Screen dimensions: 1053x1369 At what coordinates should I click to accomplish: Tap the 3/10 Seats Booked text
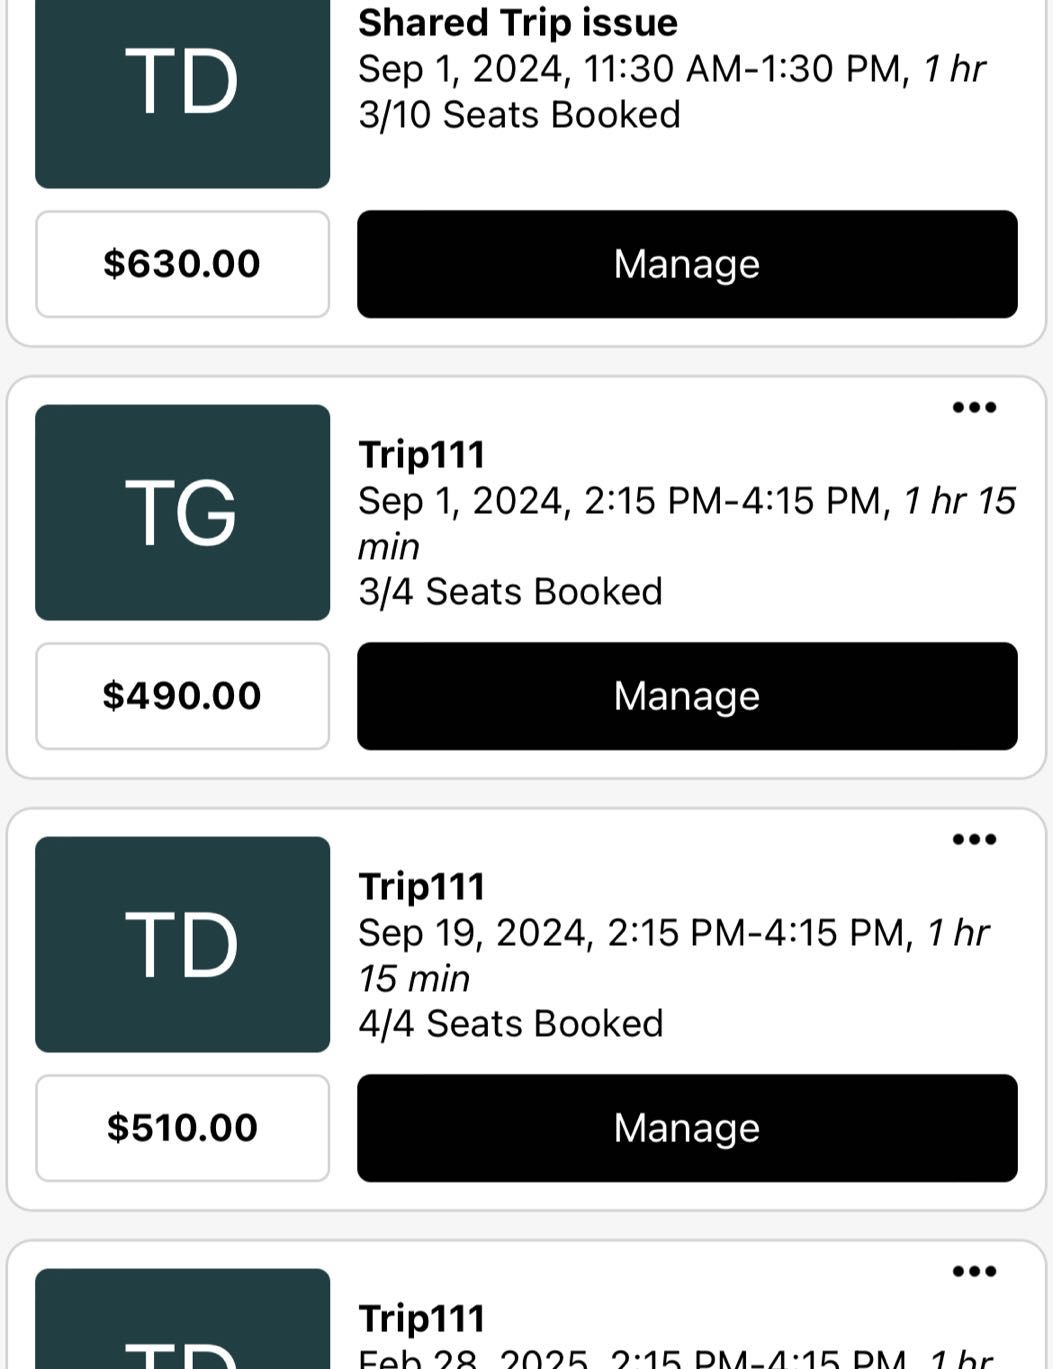(x=519, y=115)
